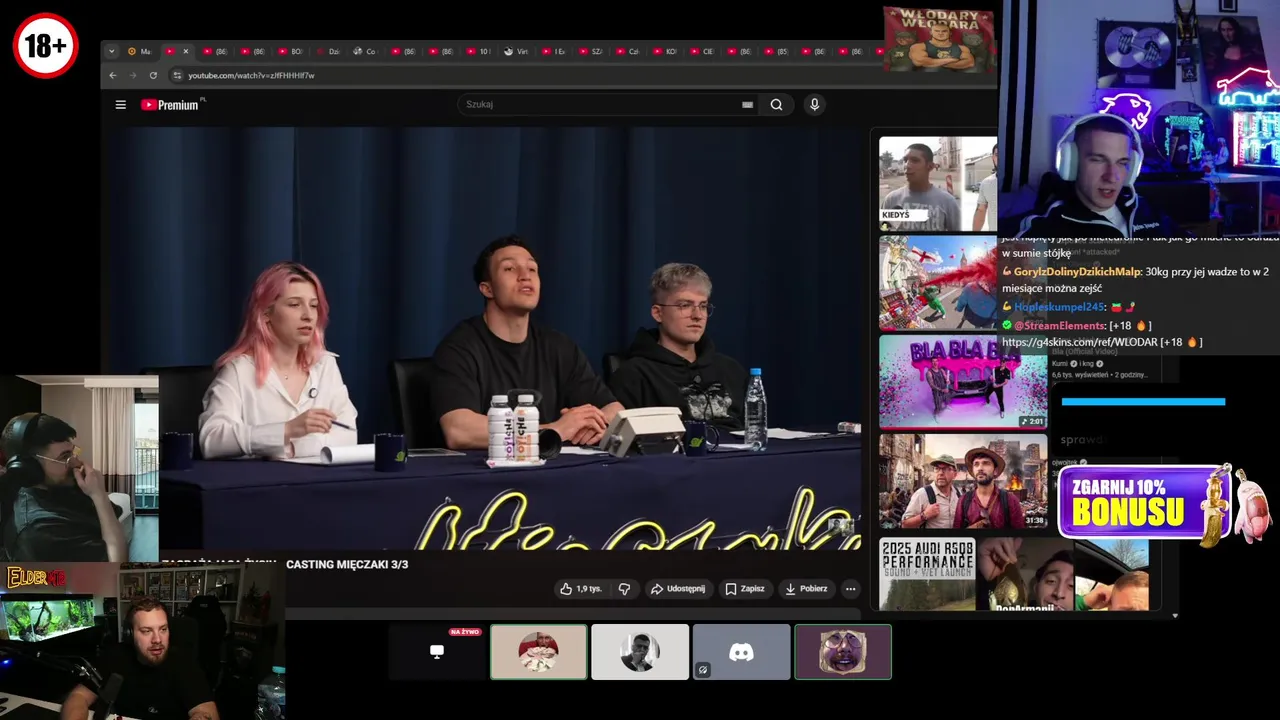Screen dimensions: 1280x720
Task: Switch to the 'Co' browser tab
Action: 365,51
